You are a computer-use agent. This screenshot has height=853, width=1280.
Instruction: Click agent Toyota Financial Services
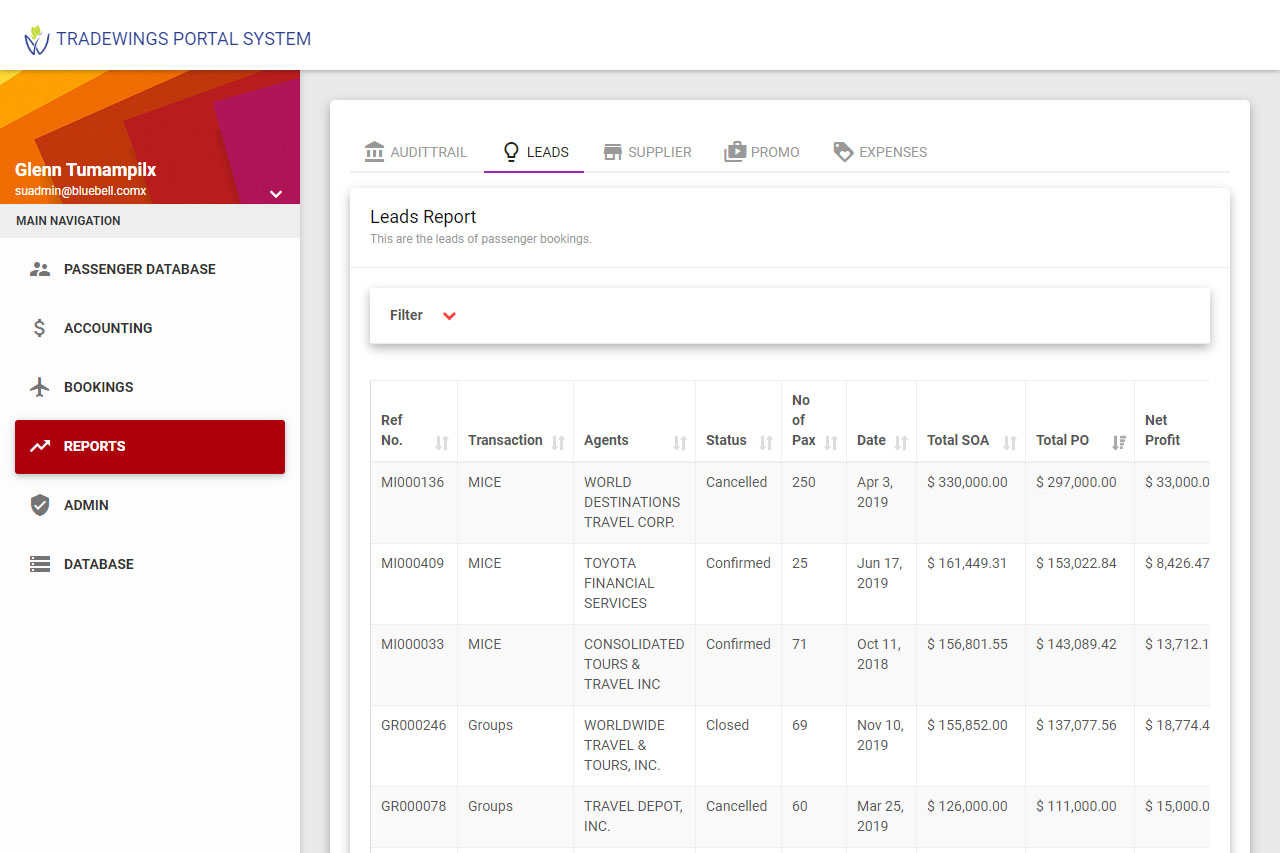(x=619, y=583)
